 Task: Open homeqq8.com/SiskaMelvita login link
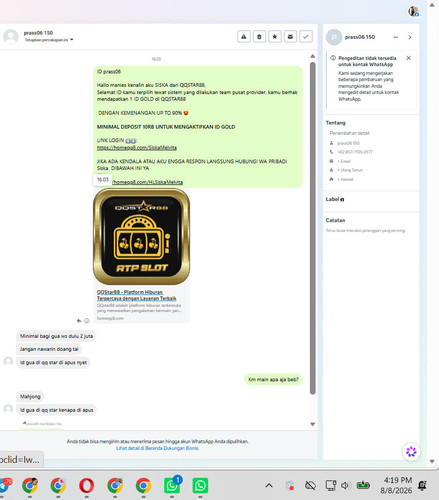click(137, 148)
